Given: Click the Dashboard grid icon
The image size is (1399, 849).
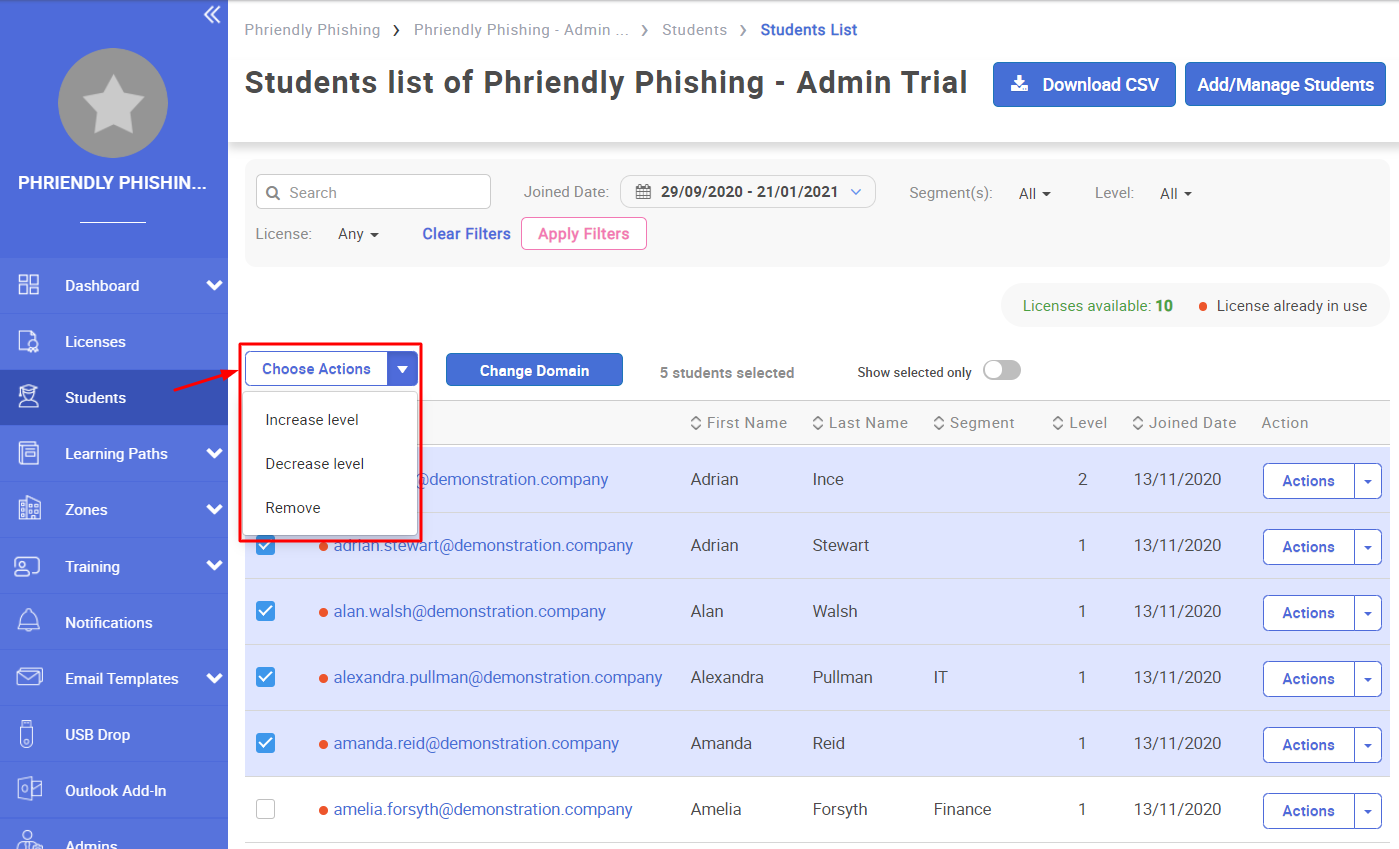Looking at the screenshot, I should pos(29,285).
